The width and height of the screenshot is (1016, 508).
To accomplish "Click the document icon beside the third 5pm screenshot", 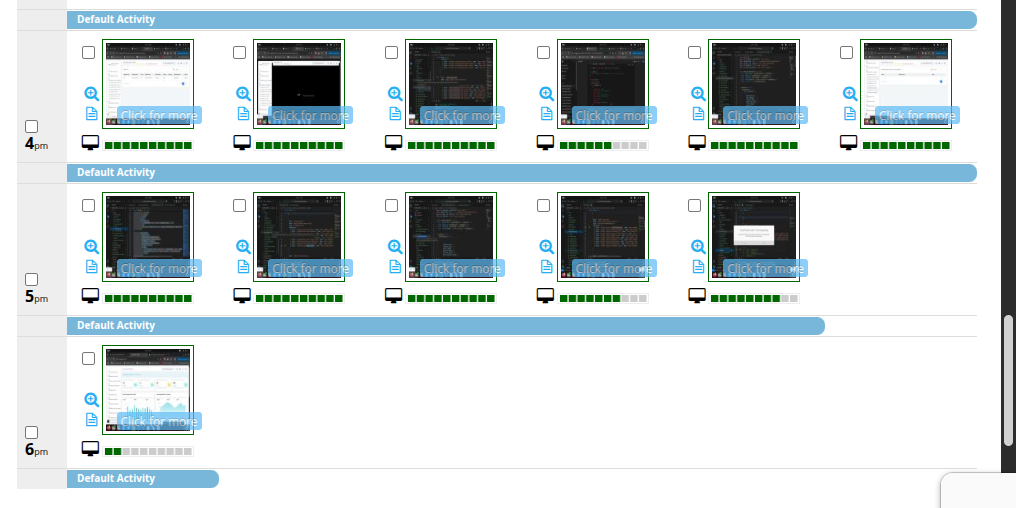I will point(395,266).
